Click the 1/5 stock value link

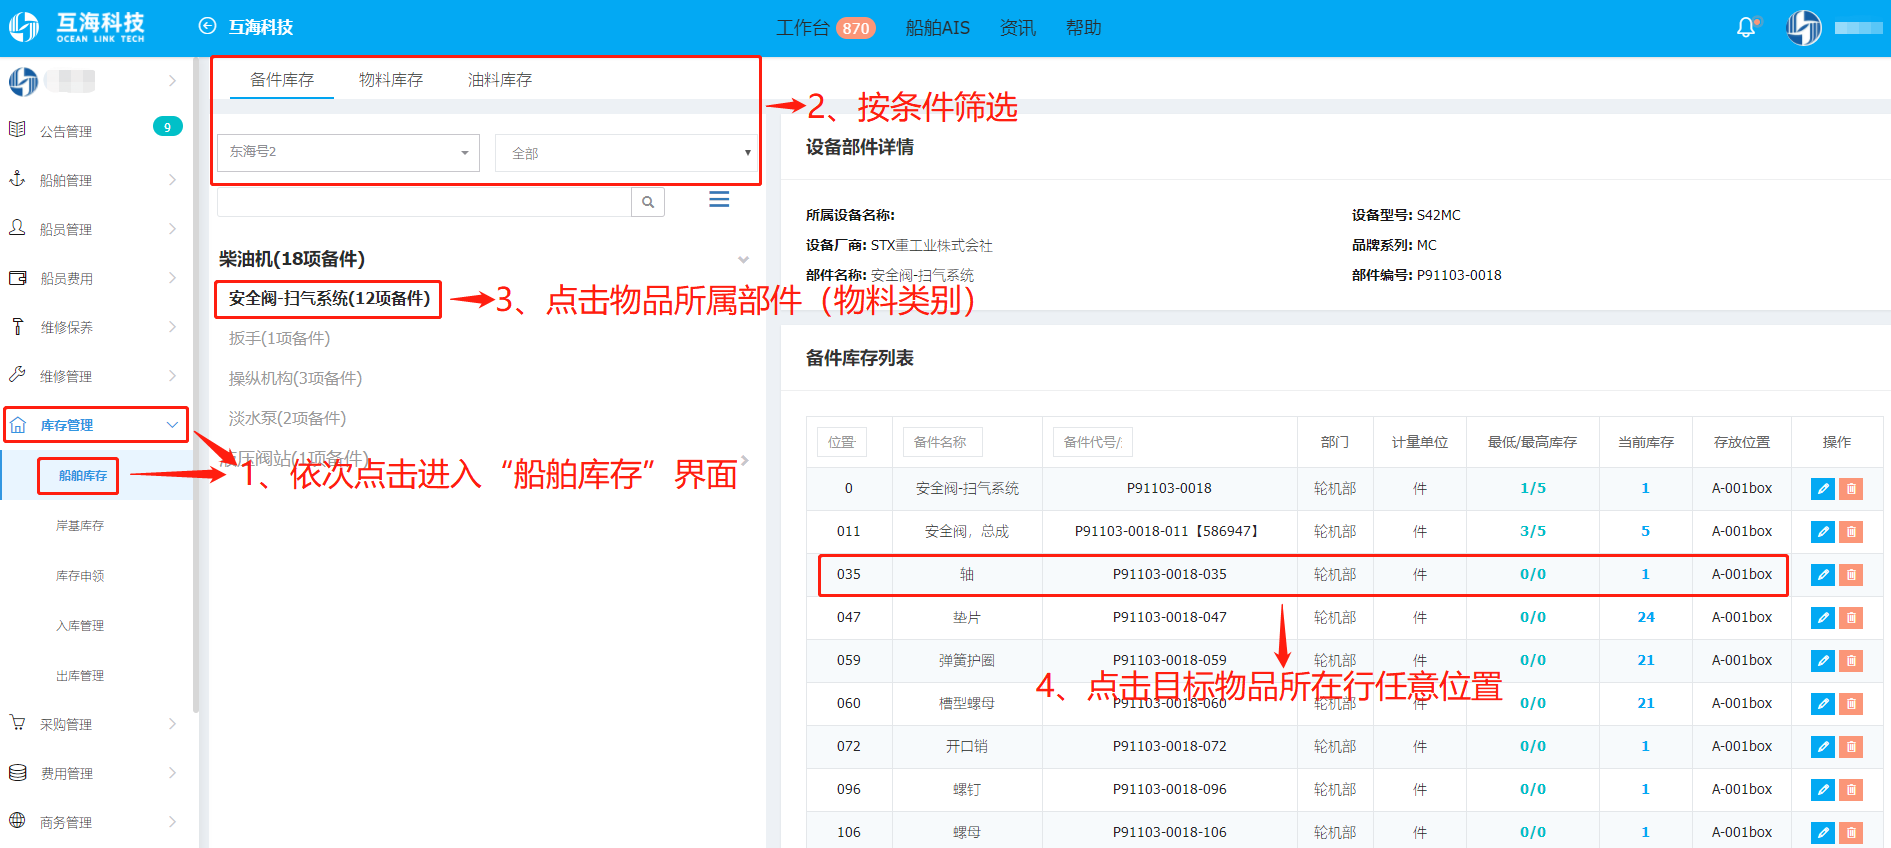click(x=1533, y=489)
